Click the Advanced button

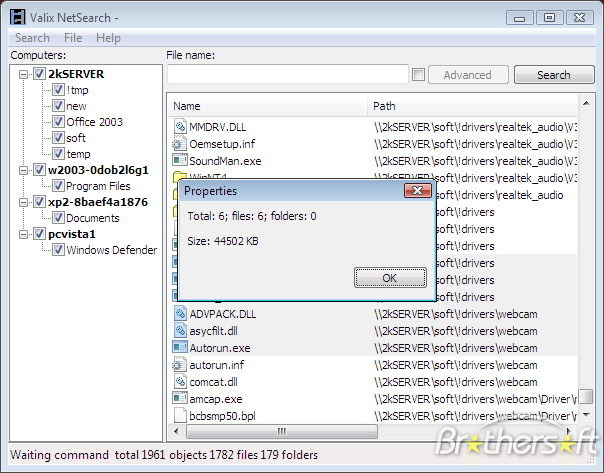(x=468, y=74)
